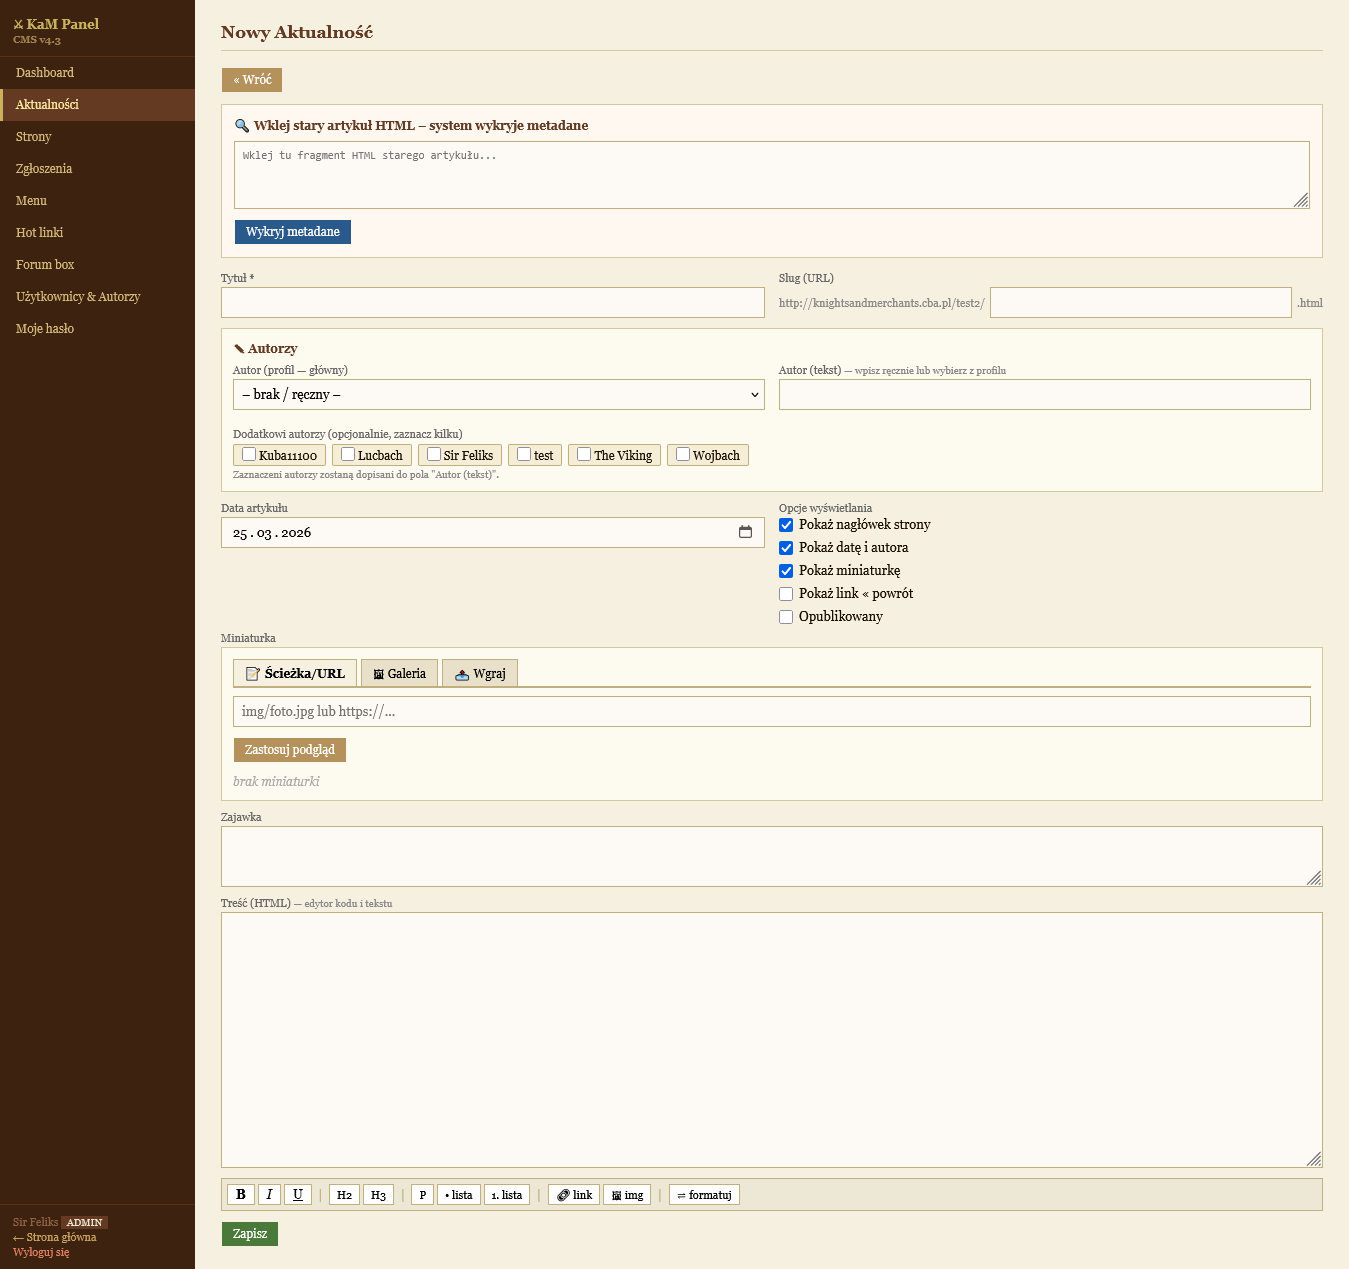
Task: Tick the Sir Feliks additional author
Action: [x=434, y=454]
